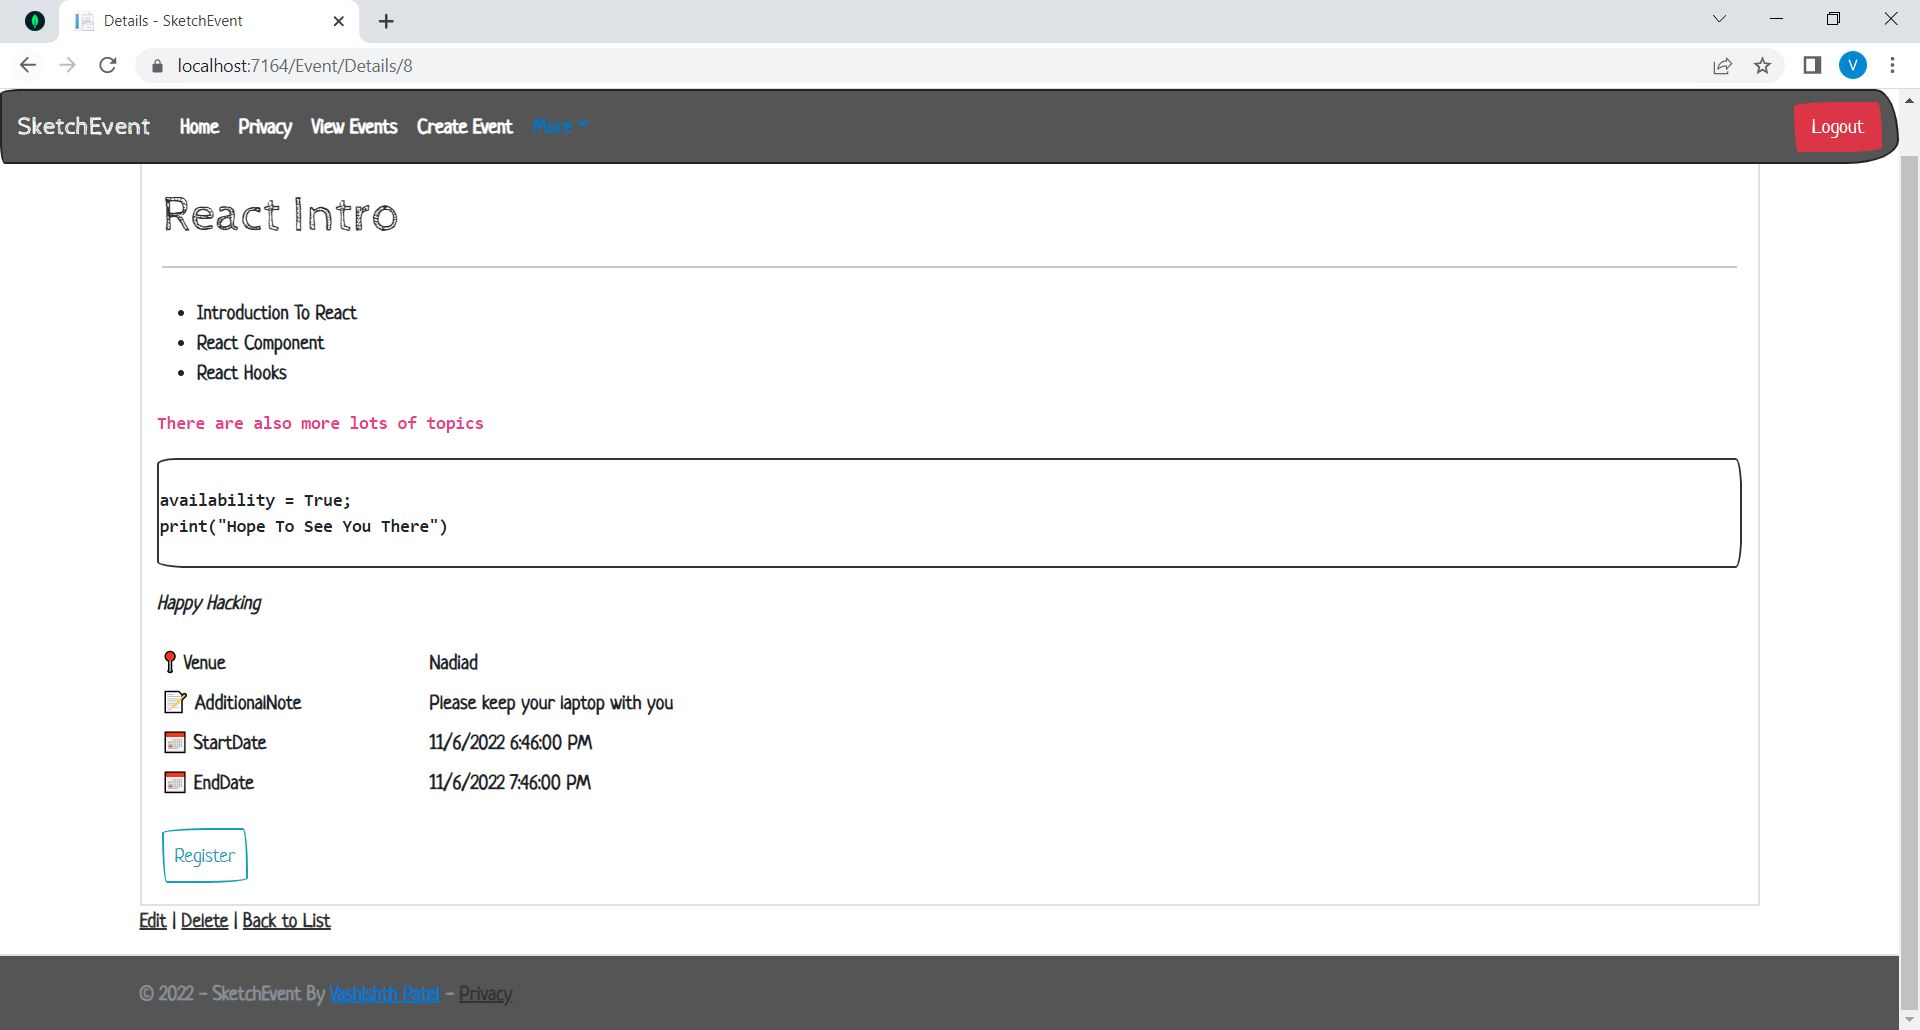Screen dimensions: 1920x1030
Task: Click the 'Happy Hacking' text
Action: click(209, 603)
